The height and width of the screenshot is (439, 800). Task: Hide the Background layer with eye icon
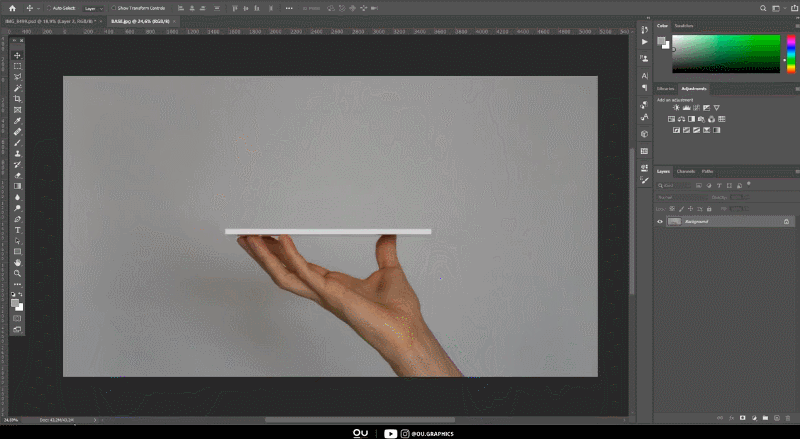[x=660, y=221]
